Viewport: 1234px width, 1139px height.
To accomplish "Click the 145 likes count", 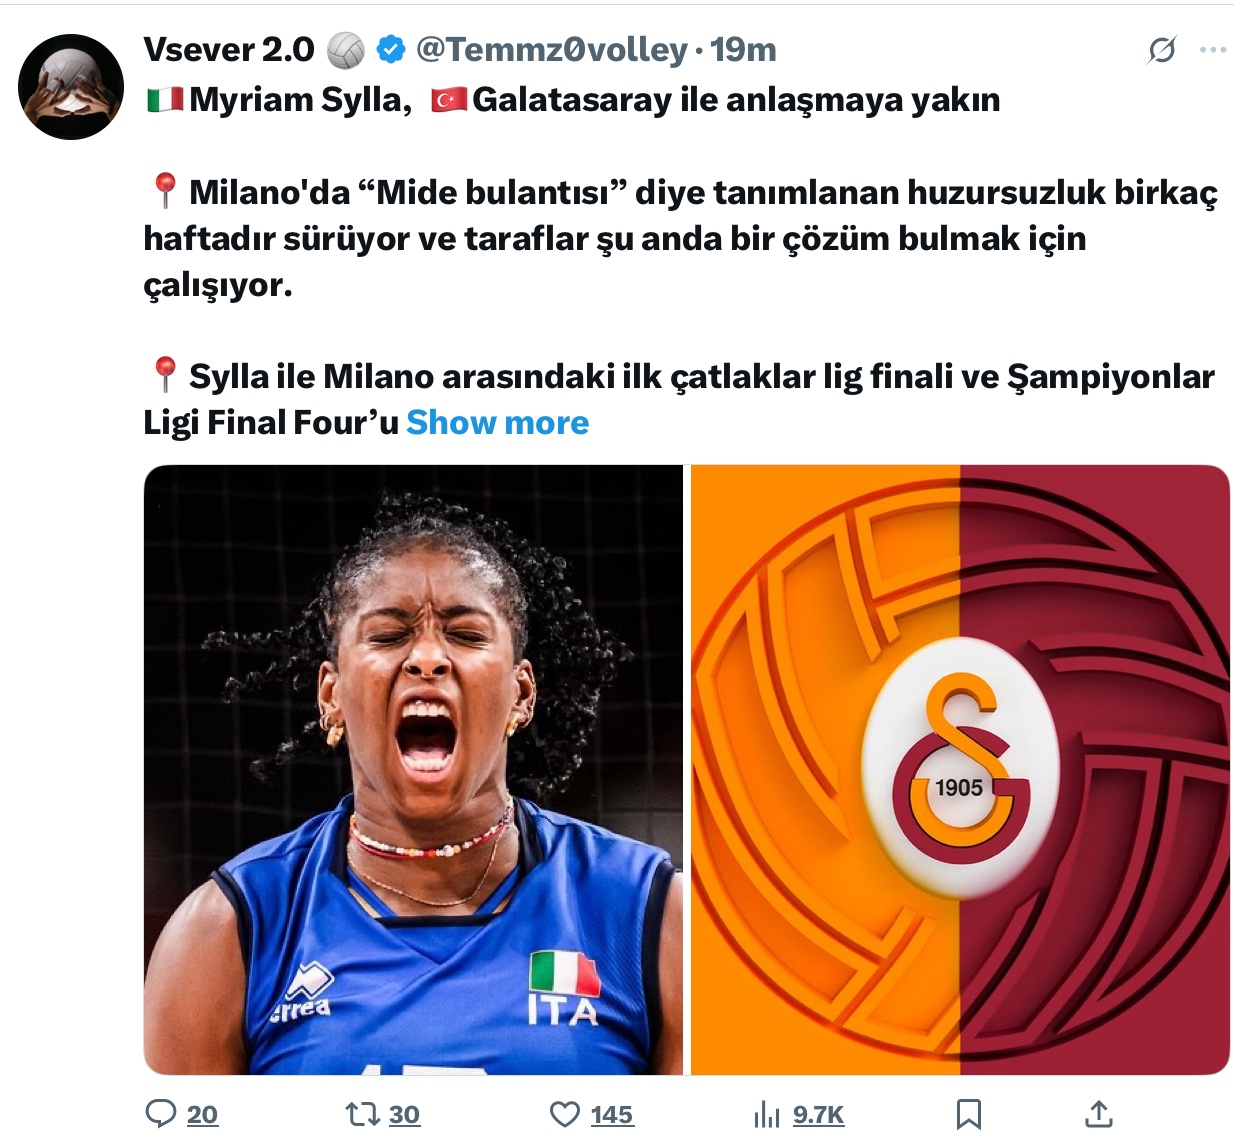I will click(x=612, y=1114).
